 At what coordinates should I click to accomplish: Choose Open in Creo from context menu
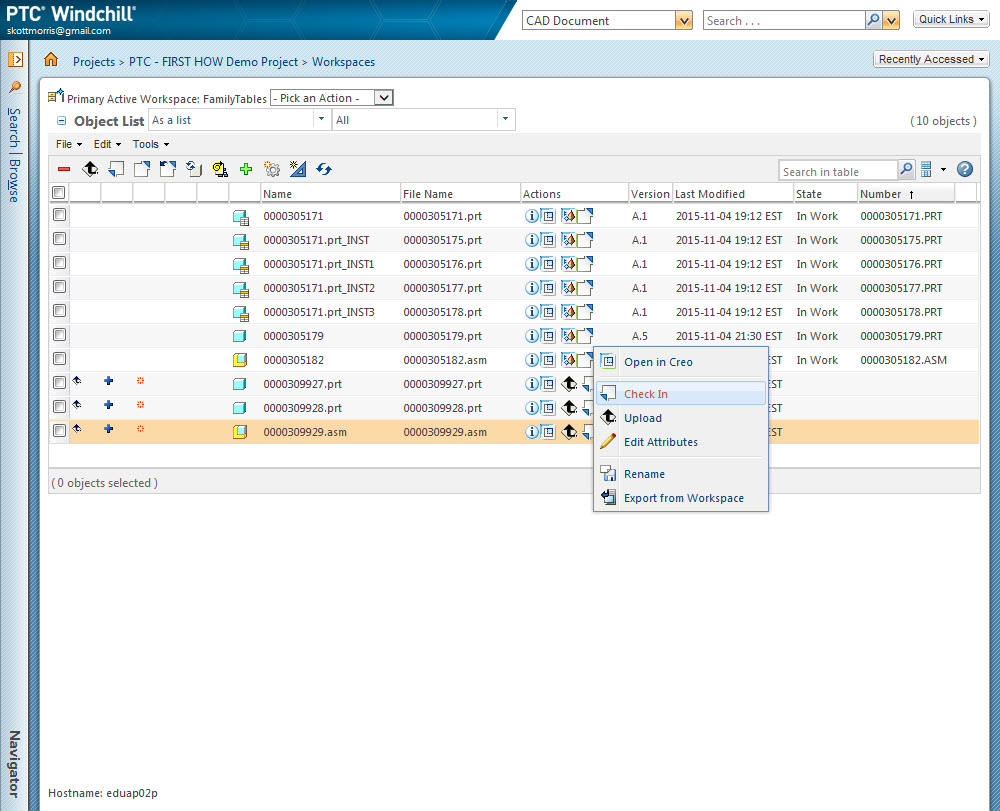(x=680, y=362)
